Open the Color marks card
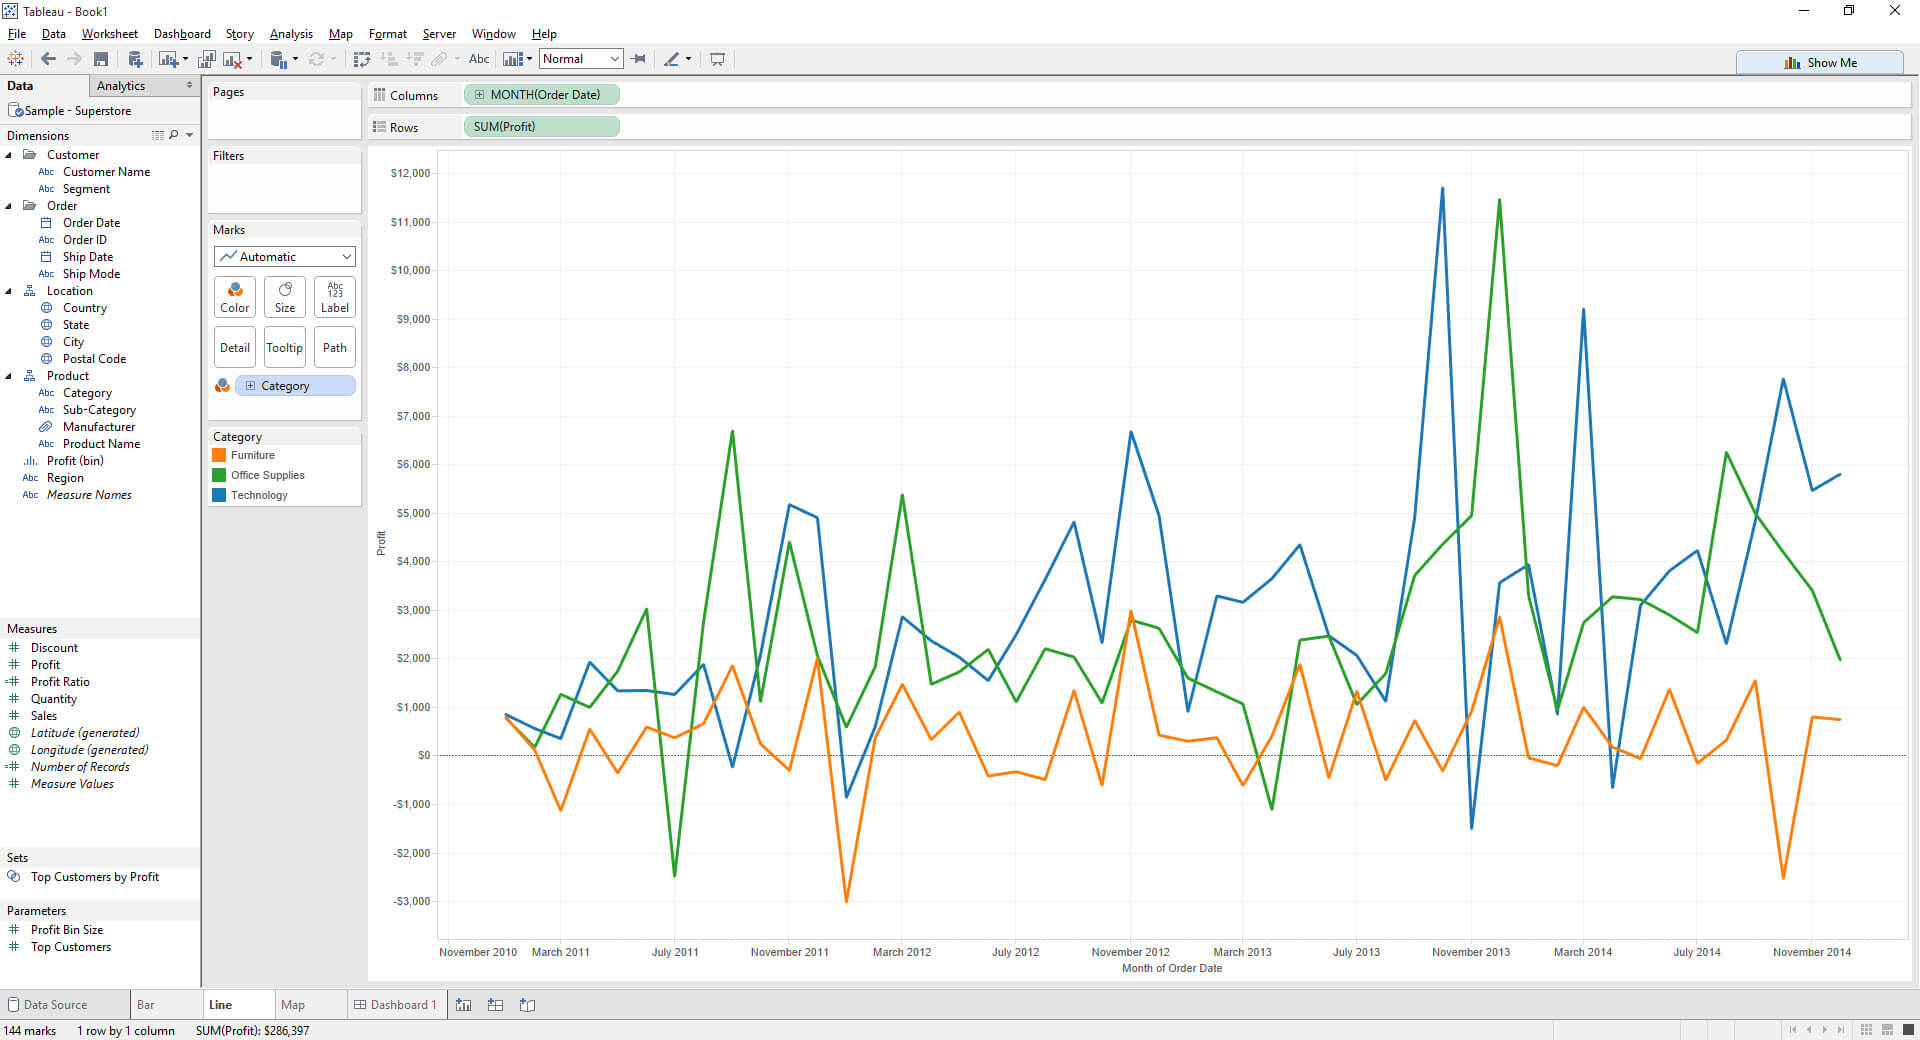Screen dimensions: 1920x1040 click(235, 297)
